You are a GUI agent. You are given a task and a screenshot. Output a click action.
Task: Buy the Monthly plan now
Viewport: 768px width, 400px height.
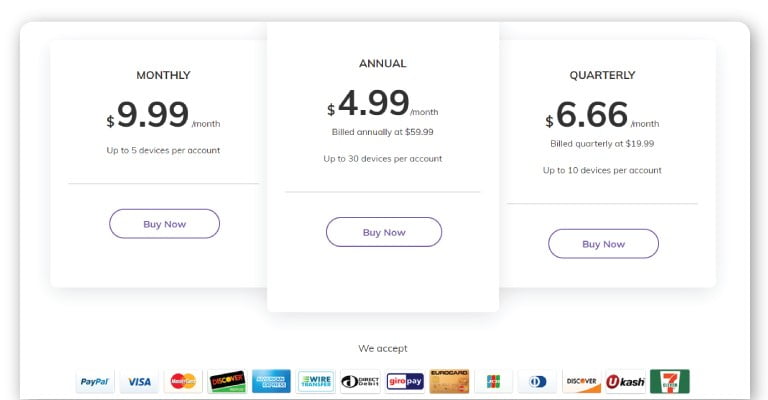(x=165, y=224)
